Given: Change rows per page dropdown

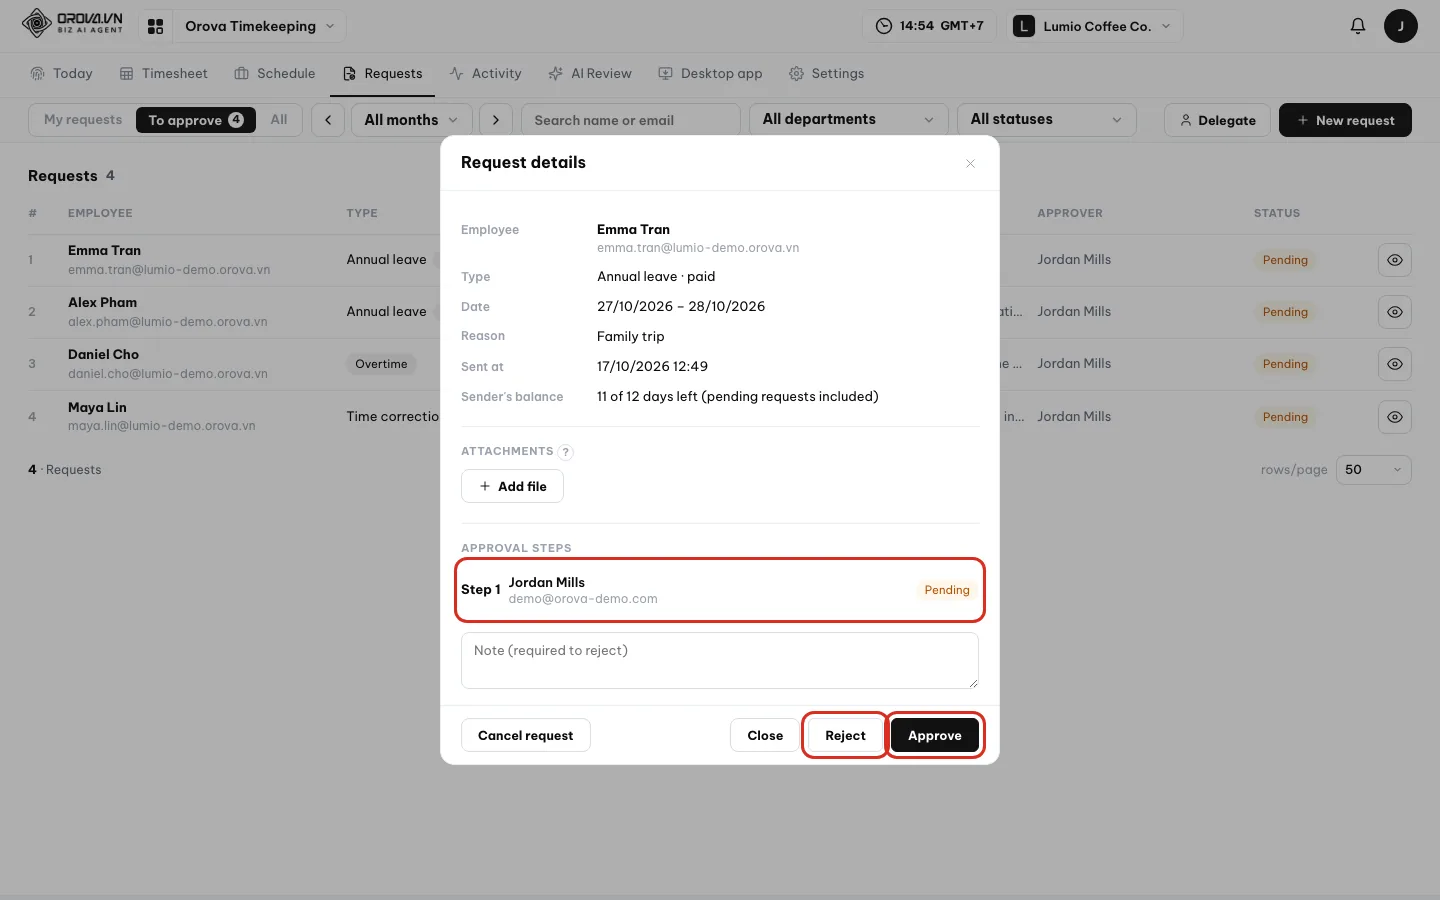Looking at the screenshot, I should 1373,470.
